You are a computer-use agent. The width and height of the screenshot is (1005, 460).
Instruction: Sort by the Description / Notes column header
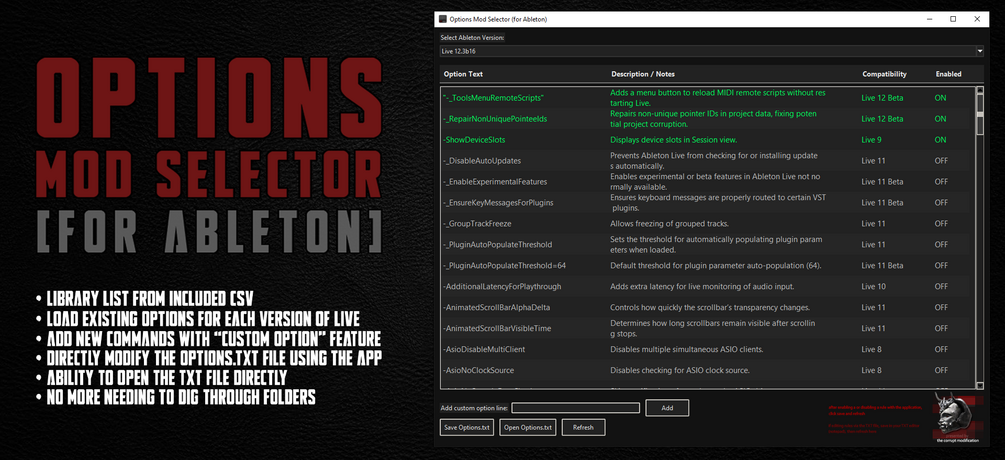(643, 74)
